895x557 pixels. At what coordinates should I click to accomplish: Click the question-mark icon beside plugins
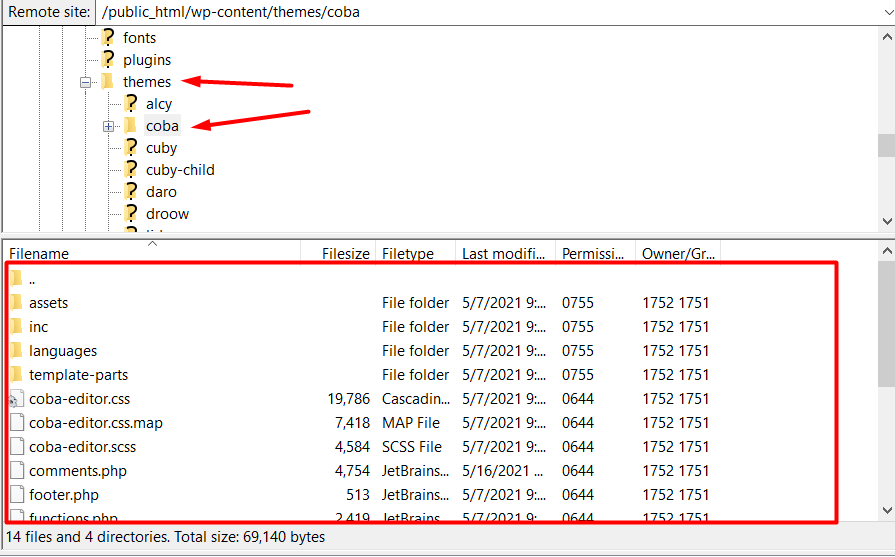[108, 60]
